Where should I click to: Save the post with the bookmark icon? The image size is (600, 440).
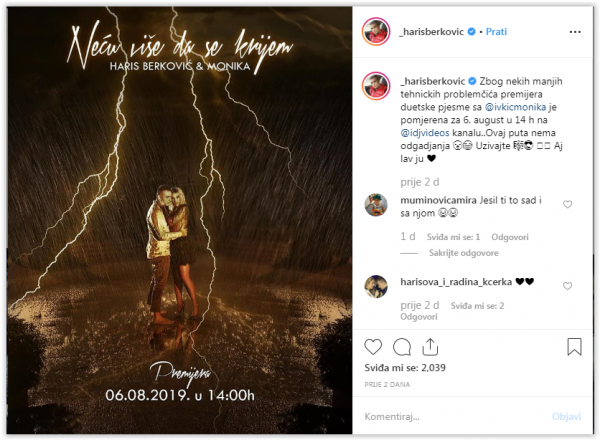[x=574, y=347]
